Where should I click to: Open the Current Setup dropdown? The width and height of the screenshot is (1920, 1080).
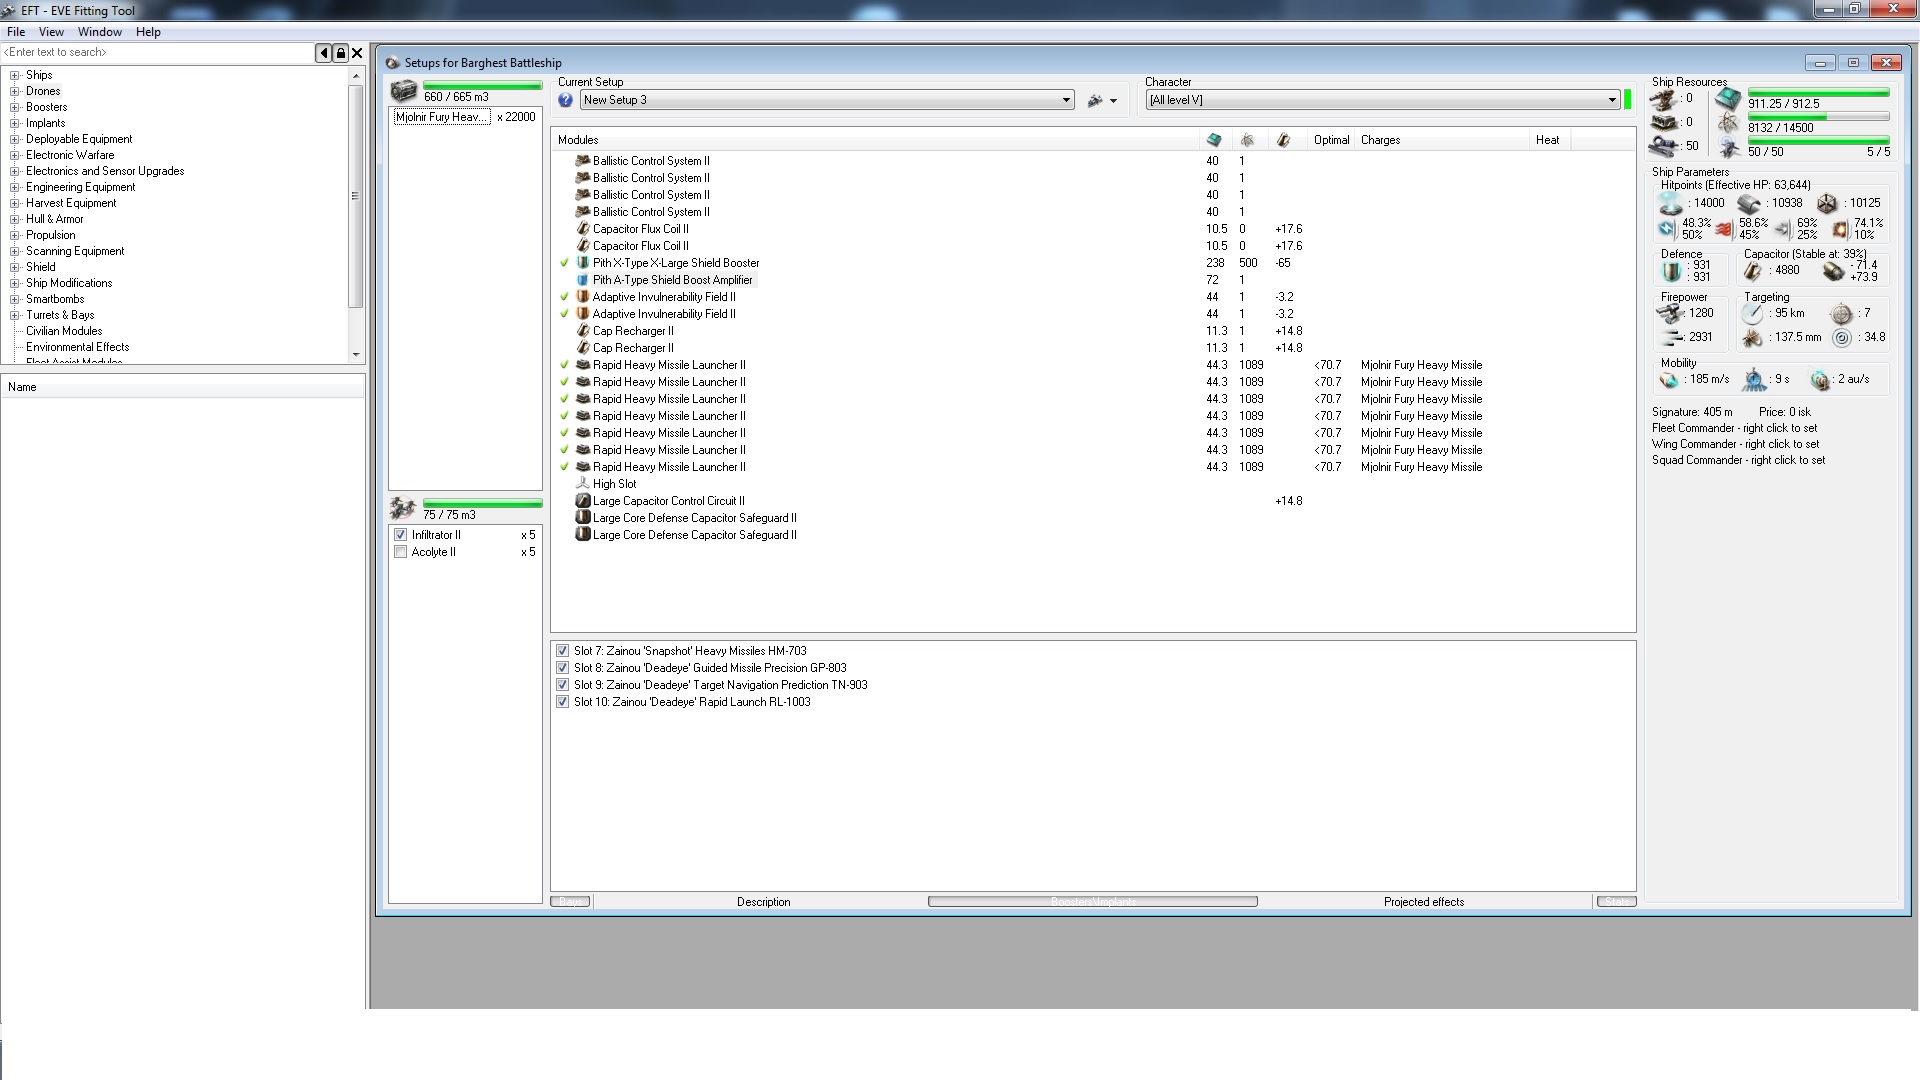coord(1066,100)
